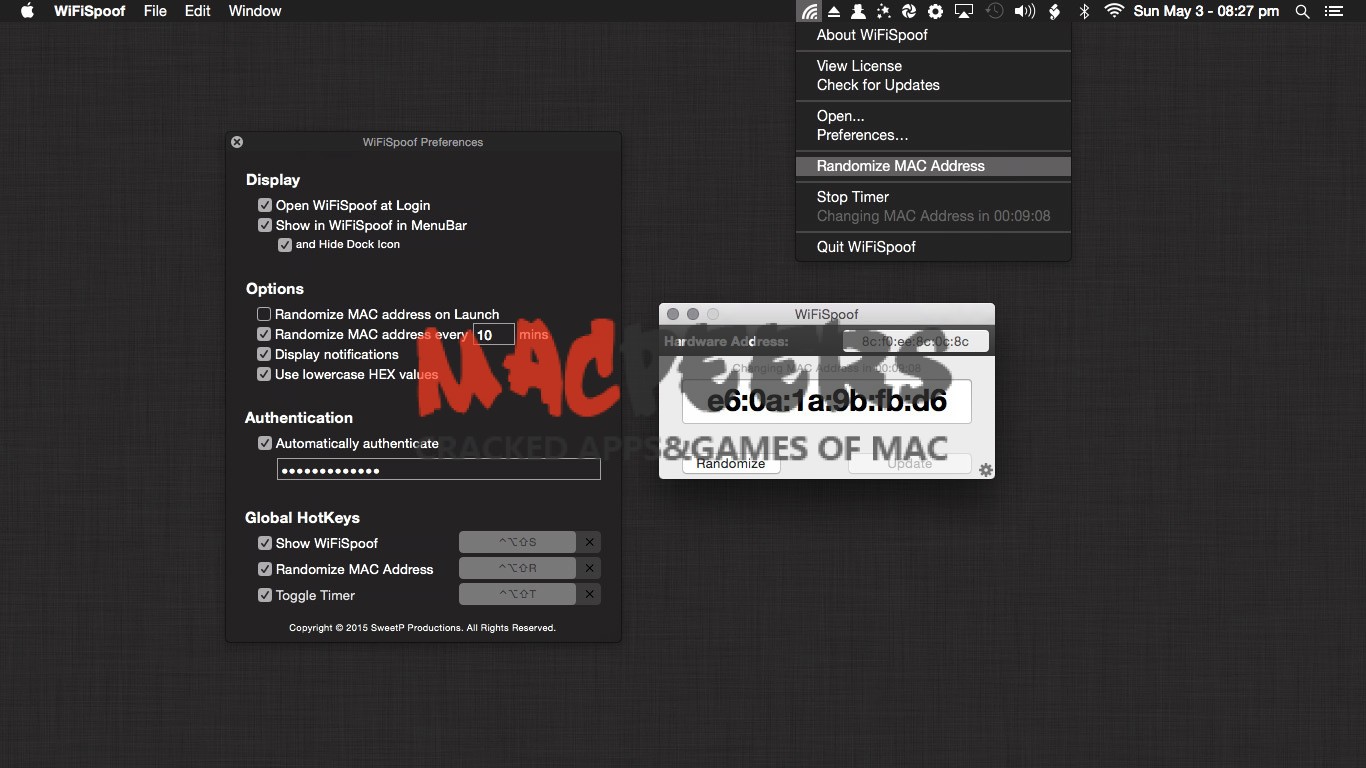Click the Randomize MAC Address hotkey recorder field
Screen dimensions: 1366x768
point(517,568)
